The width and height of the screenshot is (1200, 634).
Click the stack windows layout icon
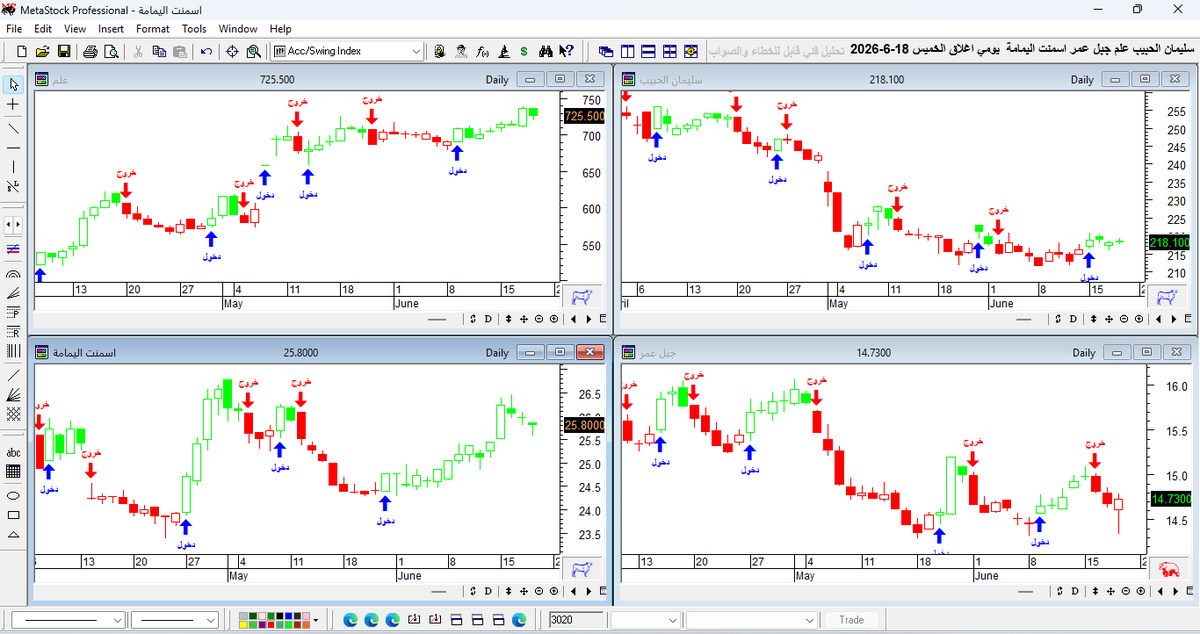click(x=649, y=51)
